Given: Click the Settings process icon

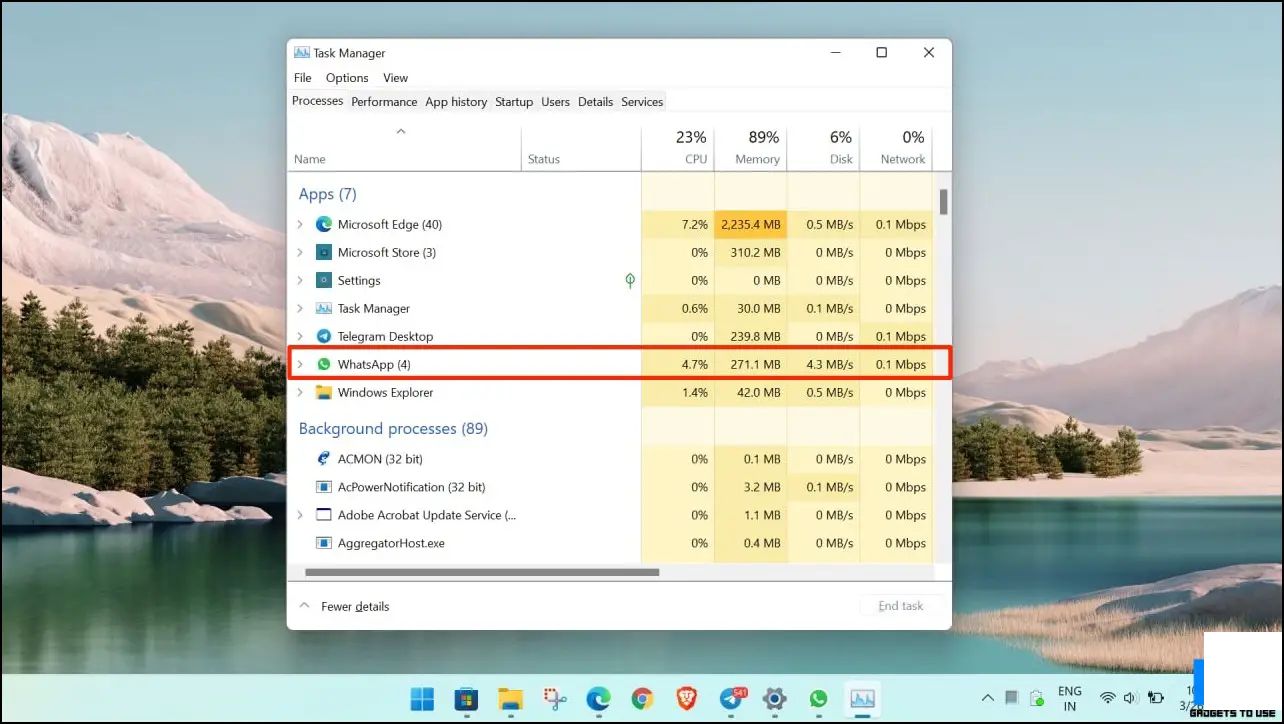Looking at the screenshot, I should tap(324, 280).
